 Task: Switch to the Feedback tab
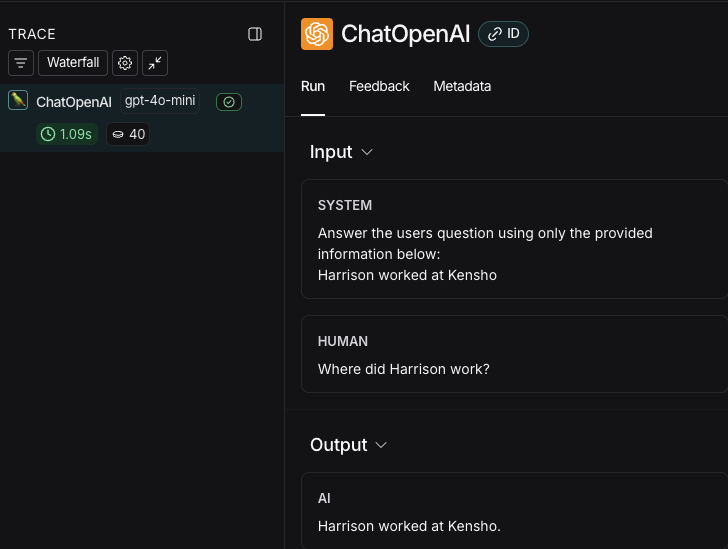(x=379, y=86)
